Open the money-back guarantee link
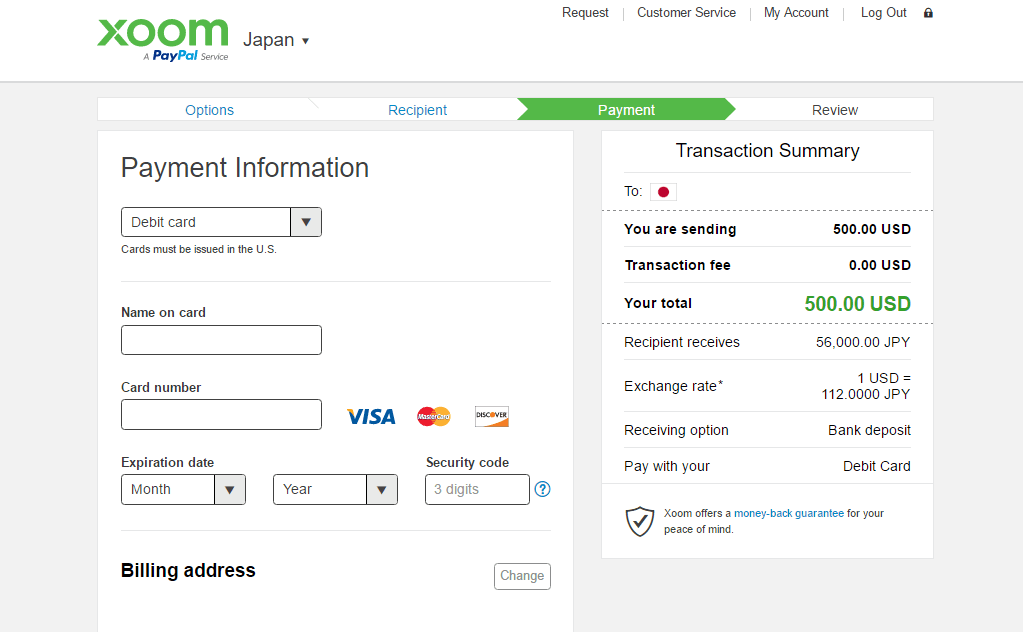The height and width of the screenshot is (632, 1023). (789, 513)
